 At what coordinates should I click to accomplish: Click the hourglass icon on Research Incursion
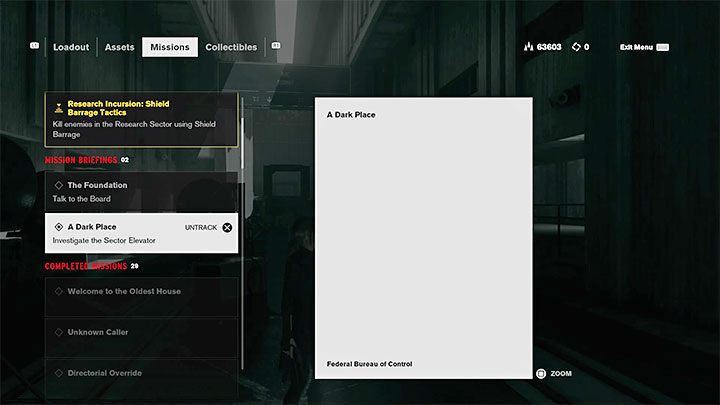coord(57,106)
